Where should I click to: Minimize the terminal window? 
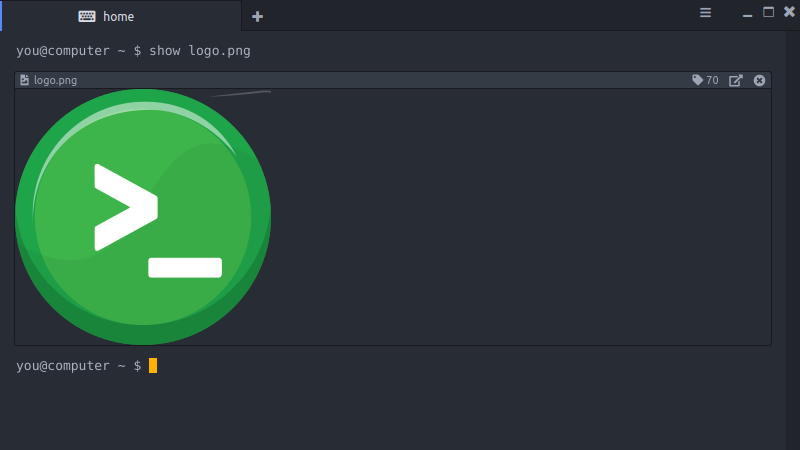[747, 16]
